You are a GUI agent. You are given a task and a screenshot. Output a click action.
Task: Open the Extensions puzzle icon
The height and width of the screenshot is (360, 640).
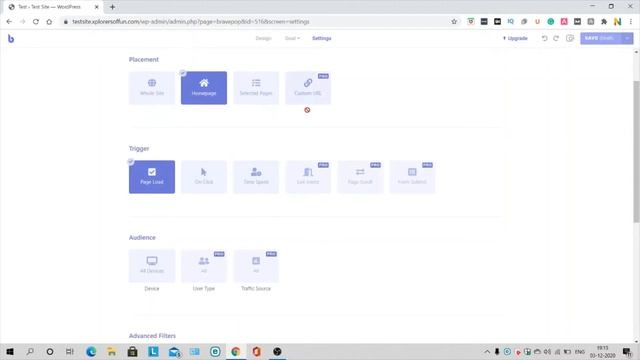pos(604,22)
